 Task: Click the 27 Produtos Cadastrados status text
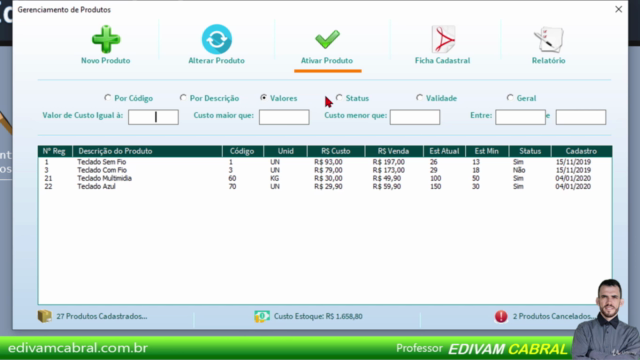(102, 316)
